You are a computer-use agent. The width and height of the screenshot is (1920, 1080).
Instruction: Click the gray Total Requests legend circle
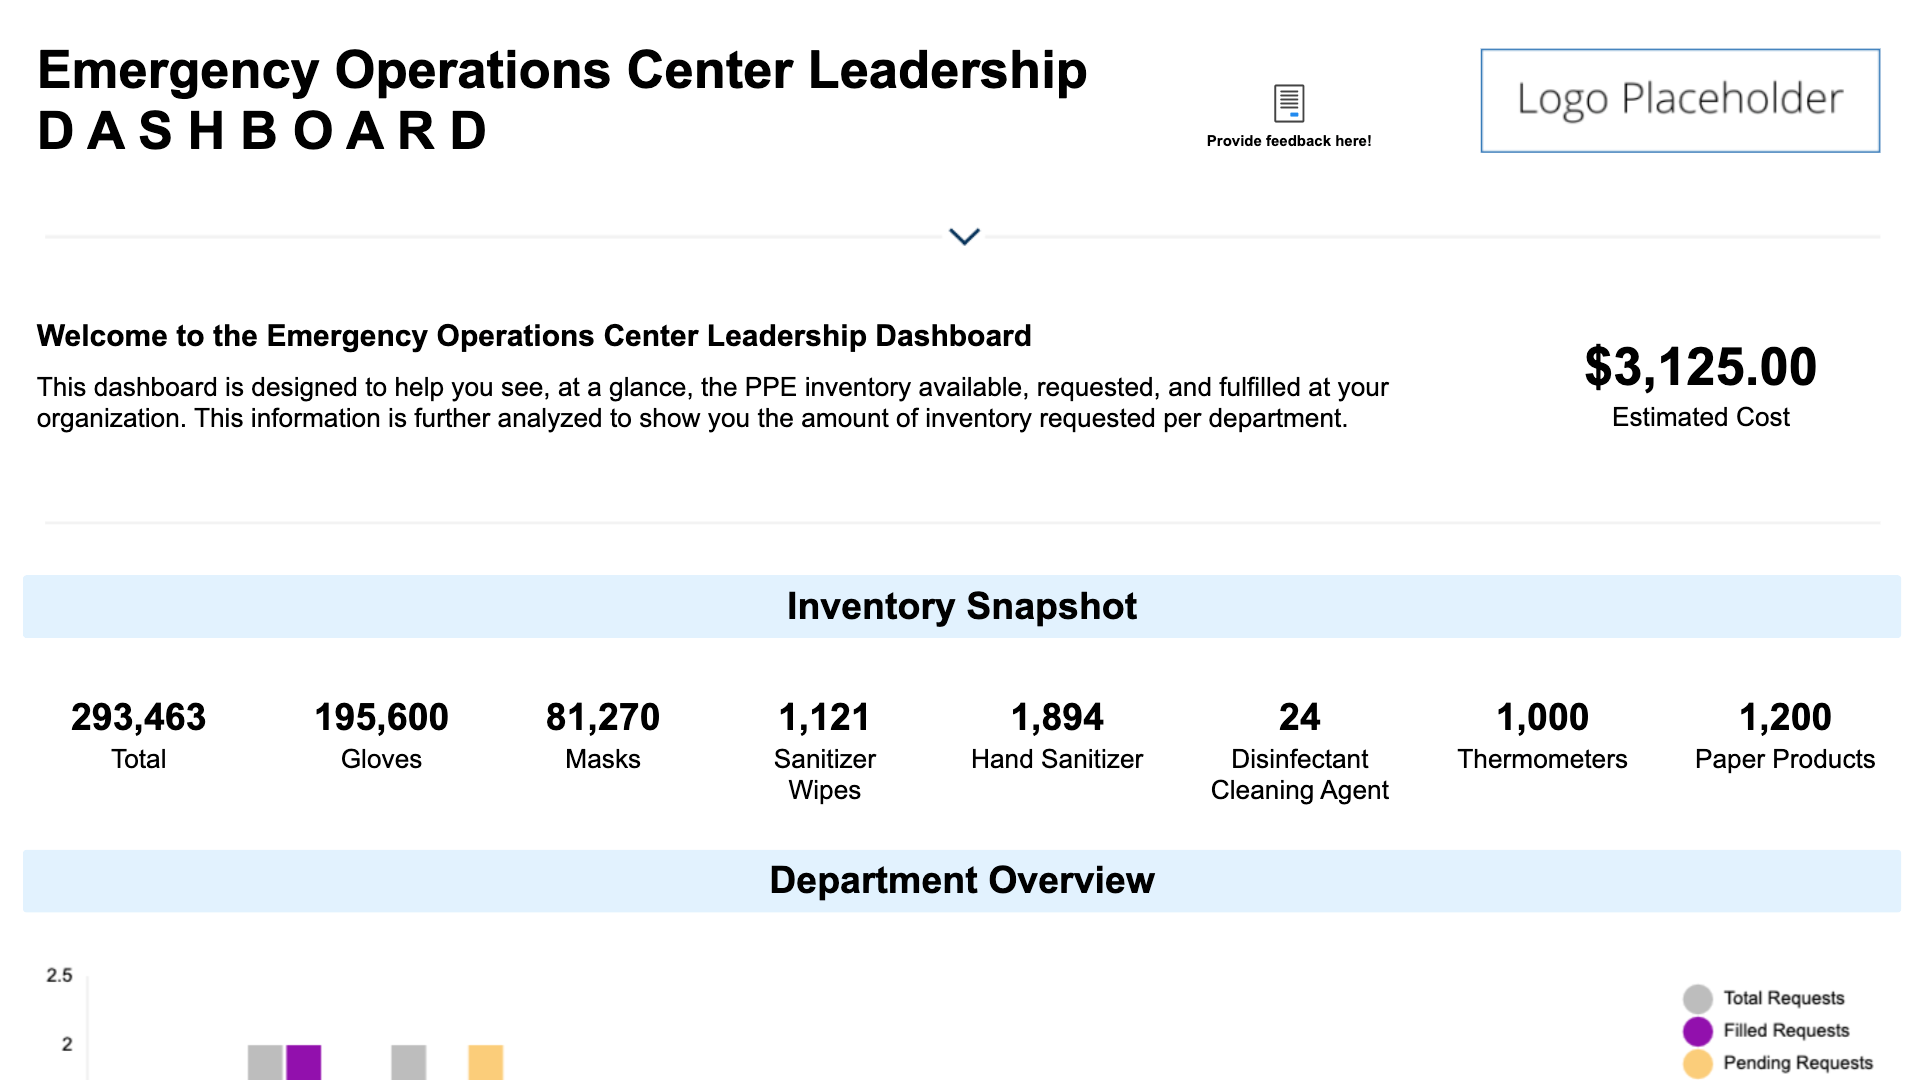click(1697, 998)
